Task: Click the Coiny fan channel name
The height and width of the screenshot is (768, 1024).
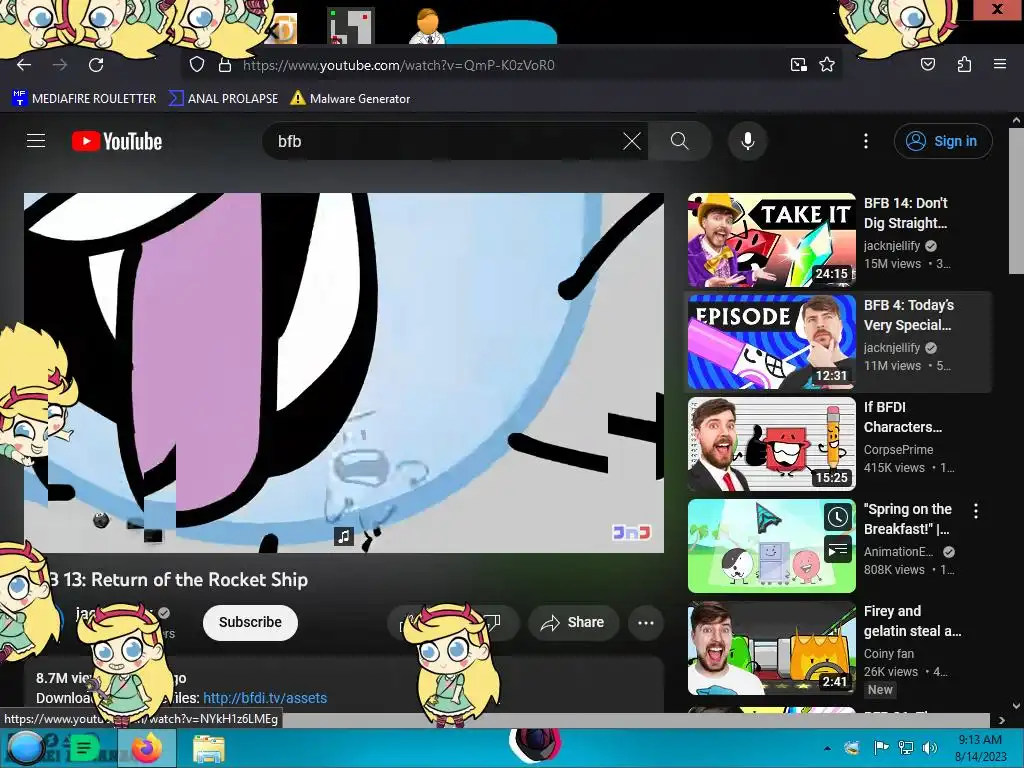Action: click(x=889, y=653)
